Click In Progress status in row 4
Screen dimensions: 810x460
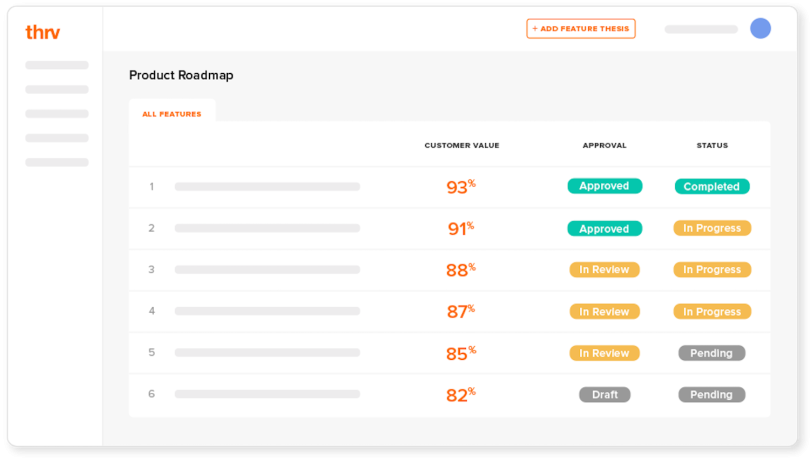712,312
